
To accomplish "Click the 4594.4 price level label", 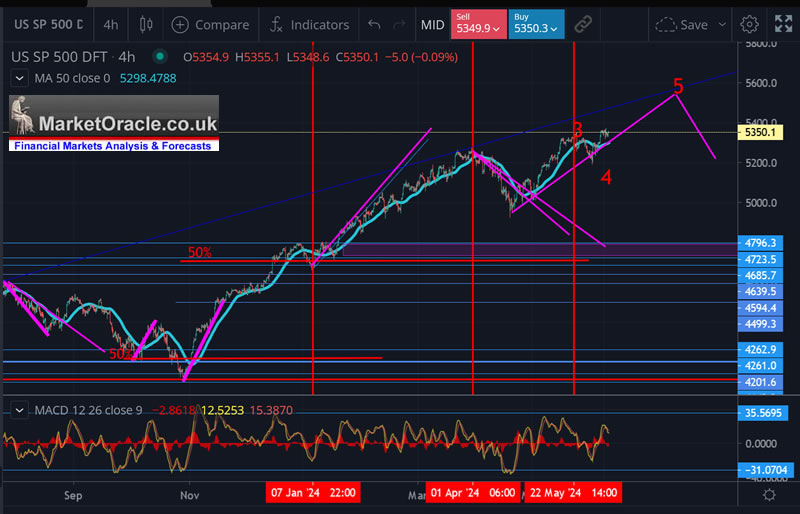I will (x=760, y=308).
